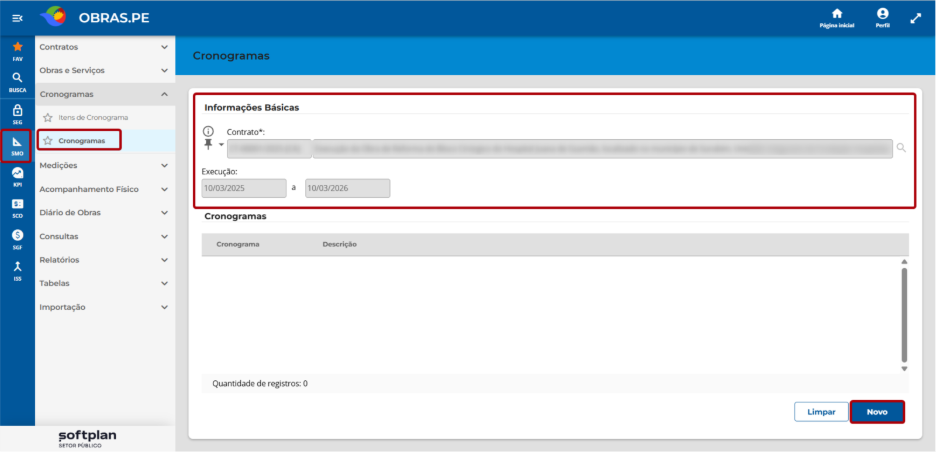The height and width of the screenshot is (453, 936).
Task: Click the Limpar button
Action: [x=821, y=412]
